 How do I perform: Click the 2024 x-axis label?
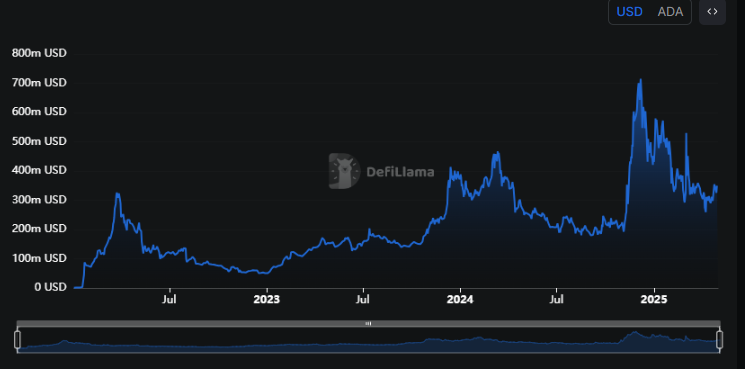[x=460, y=300]
